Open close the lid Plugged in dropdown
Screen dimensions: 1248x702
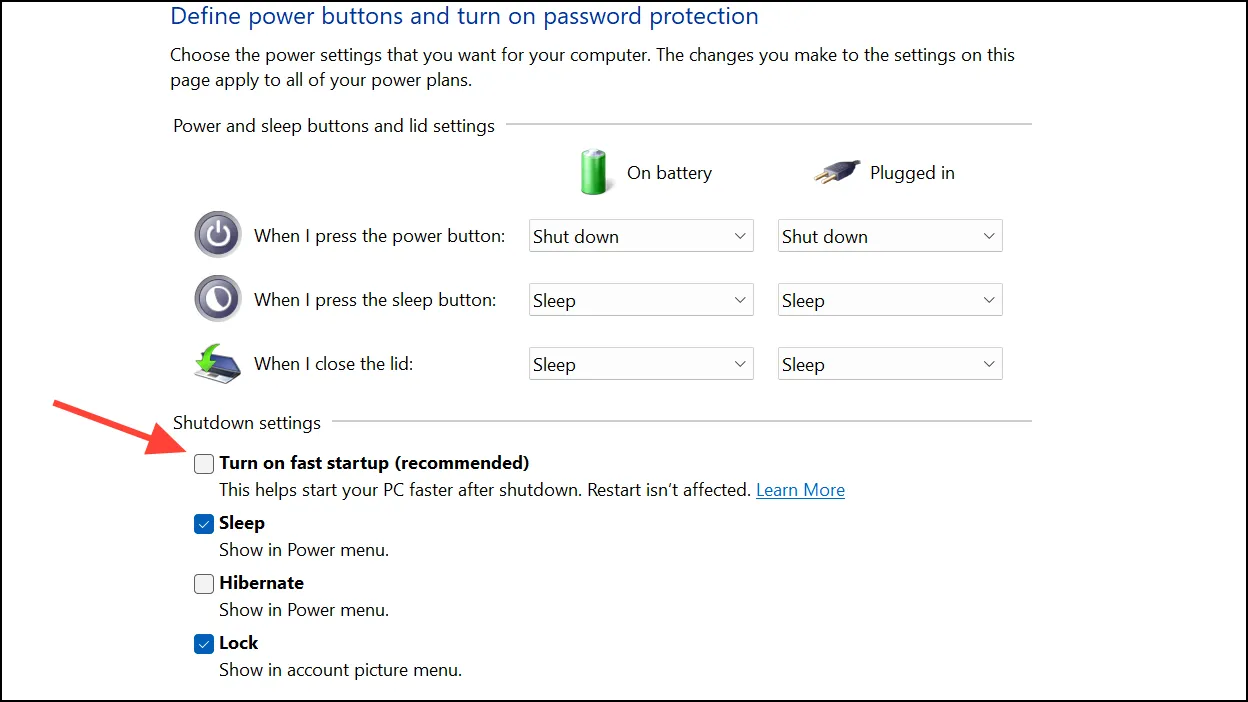pyautogui.click(x=890, y=364)
